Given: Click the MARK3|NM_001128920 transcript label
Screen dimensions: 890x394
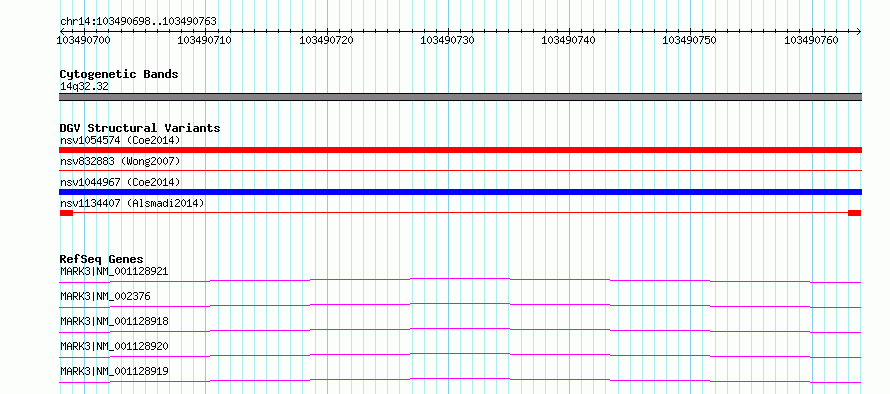Looking at the screenshot, I should 114,346.
